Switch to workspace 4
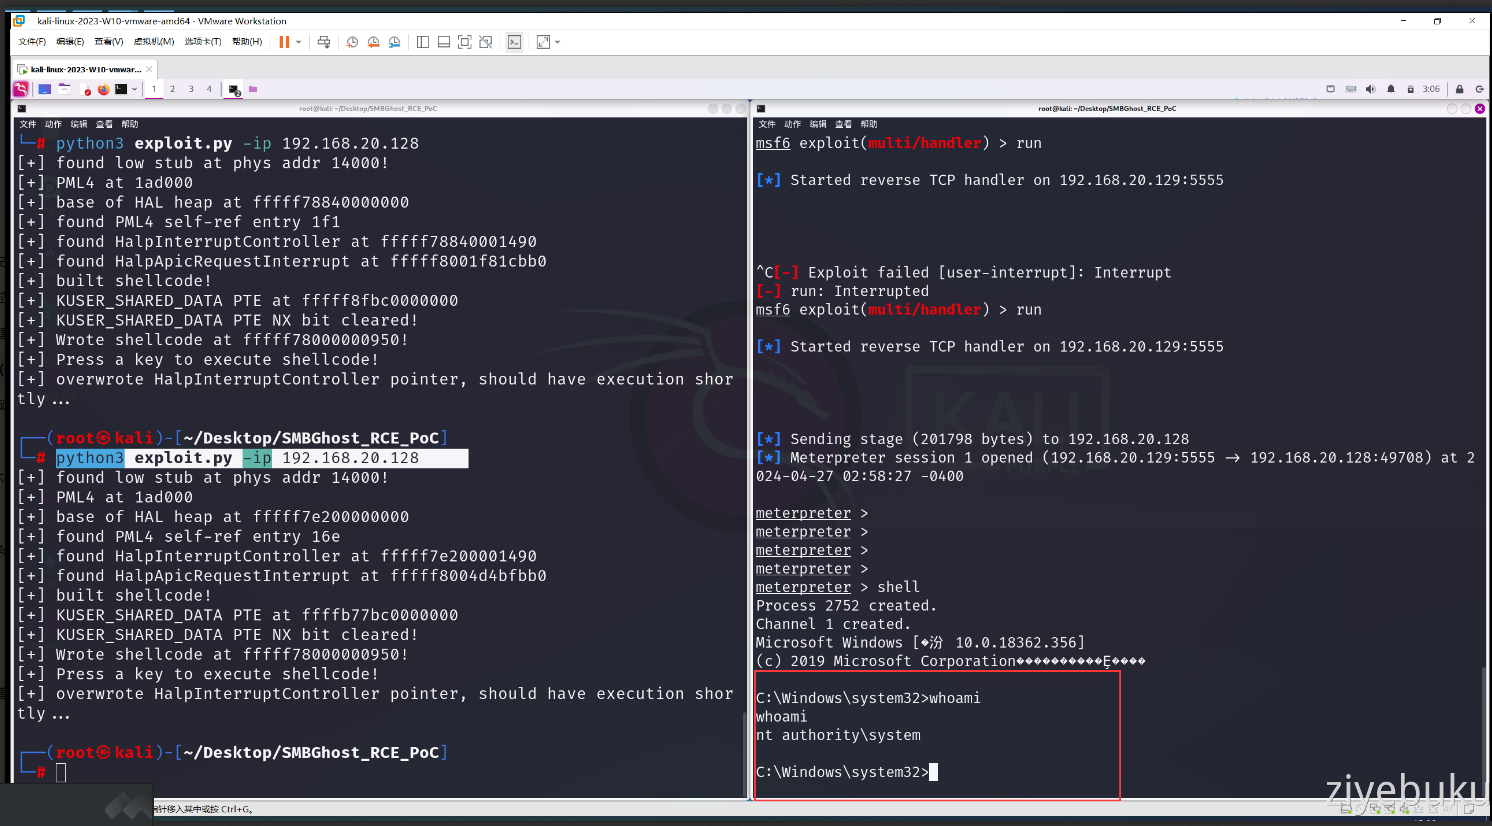 click(x=209, y=89)
